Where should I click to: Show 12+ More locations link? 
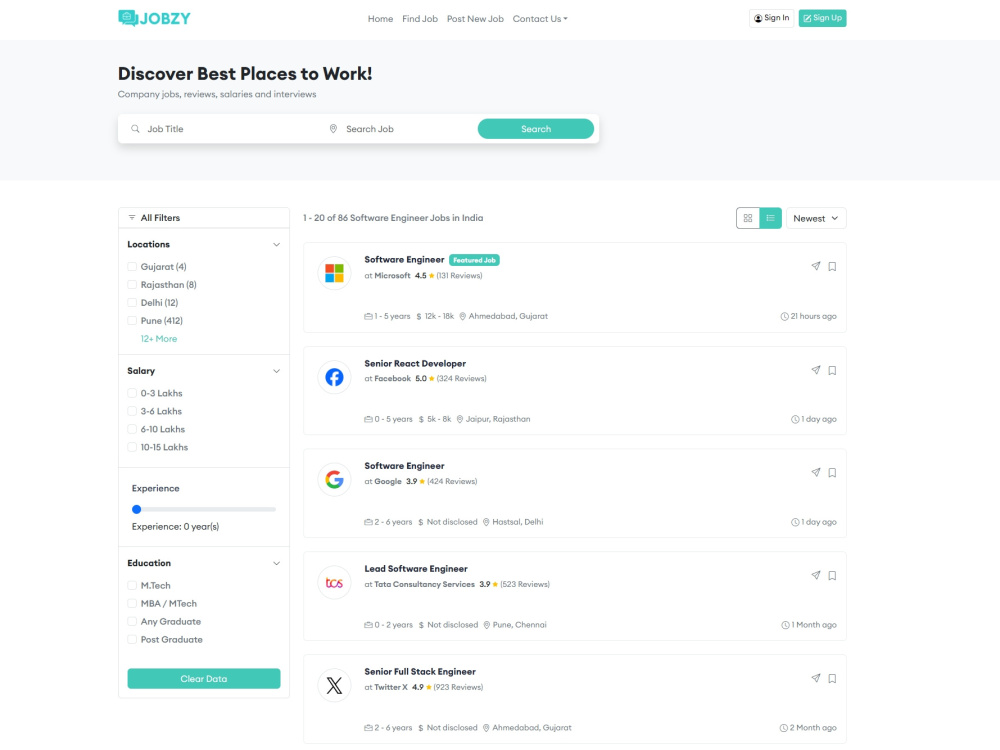tap(159, 339)
